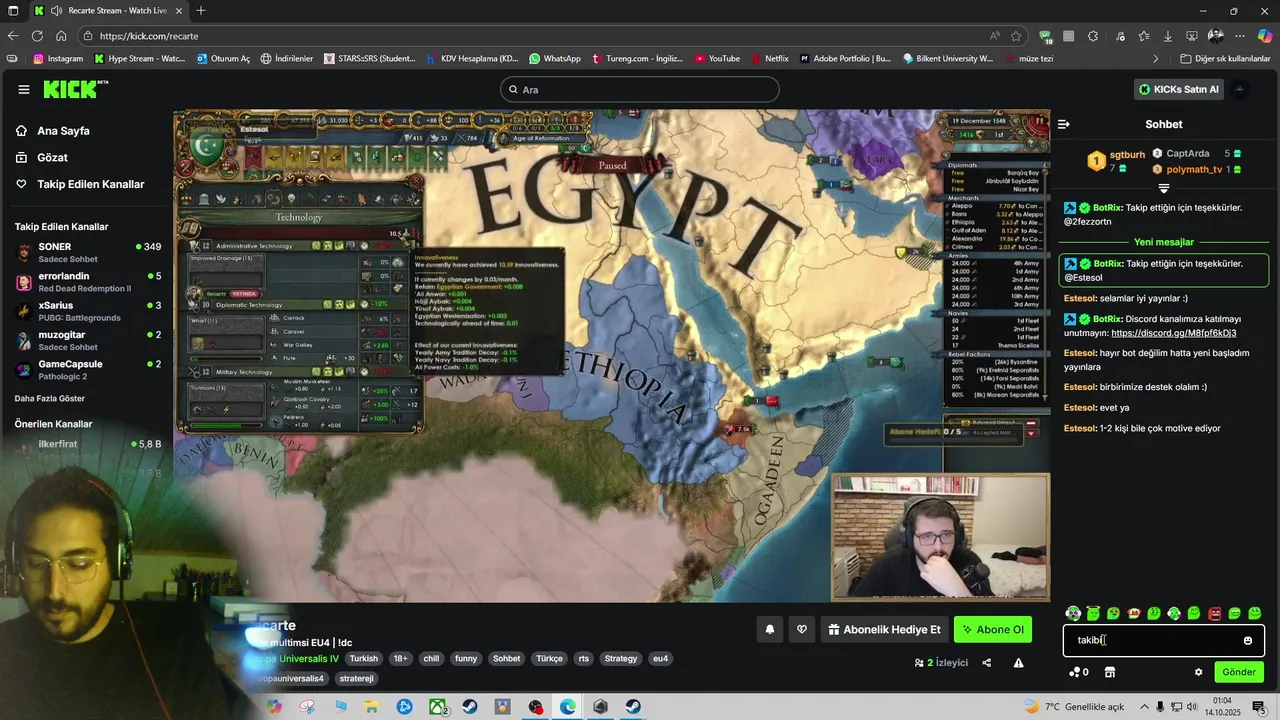1280x720 pixels.
Task: Open Takip Edilen Kanallar page
Action: [80, 184]
